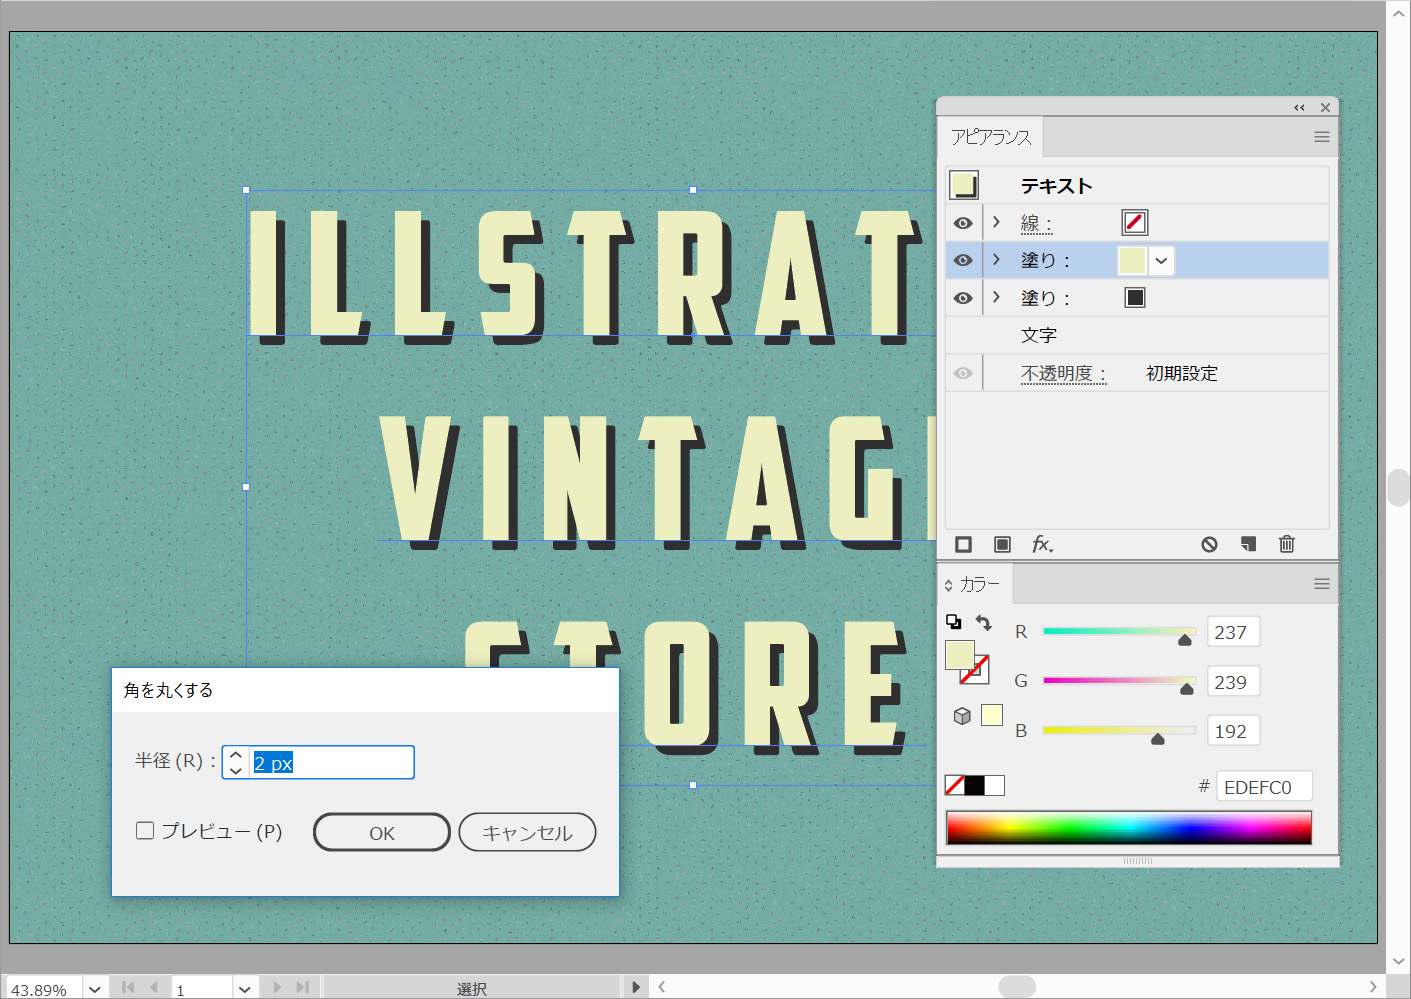Open the zoom level dropdown at 43.89%
Image resolution: width=1411 pixels, height=999 pixels.
[95, 989]
